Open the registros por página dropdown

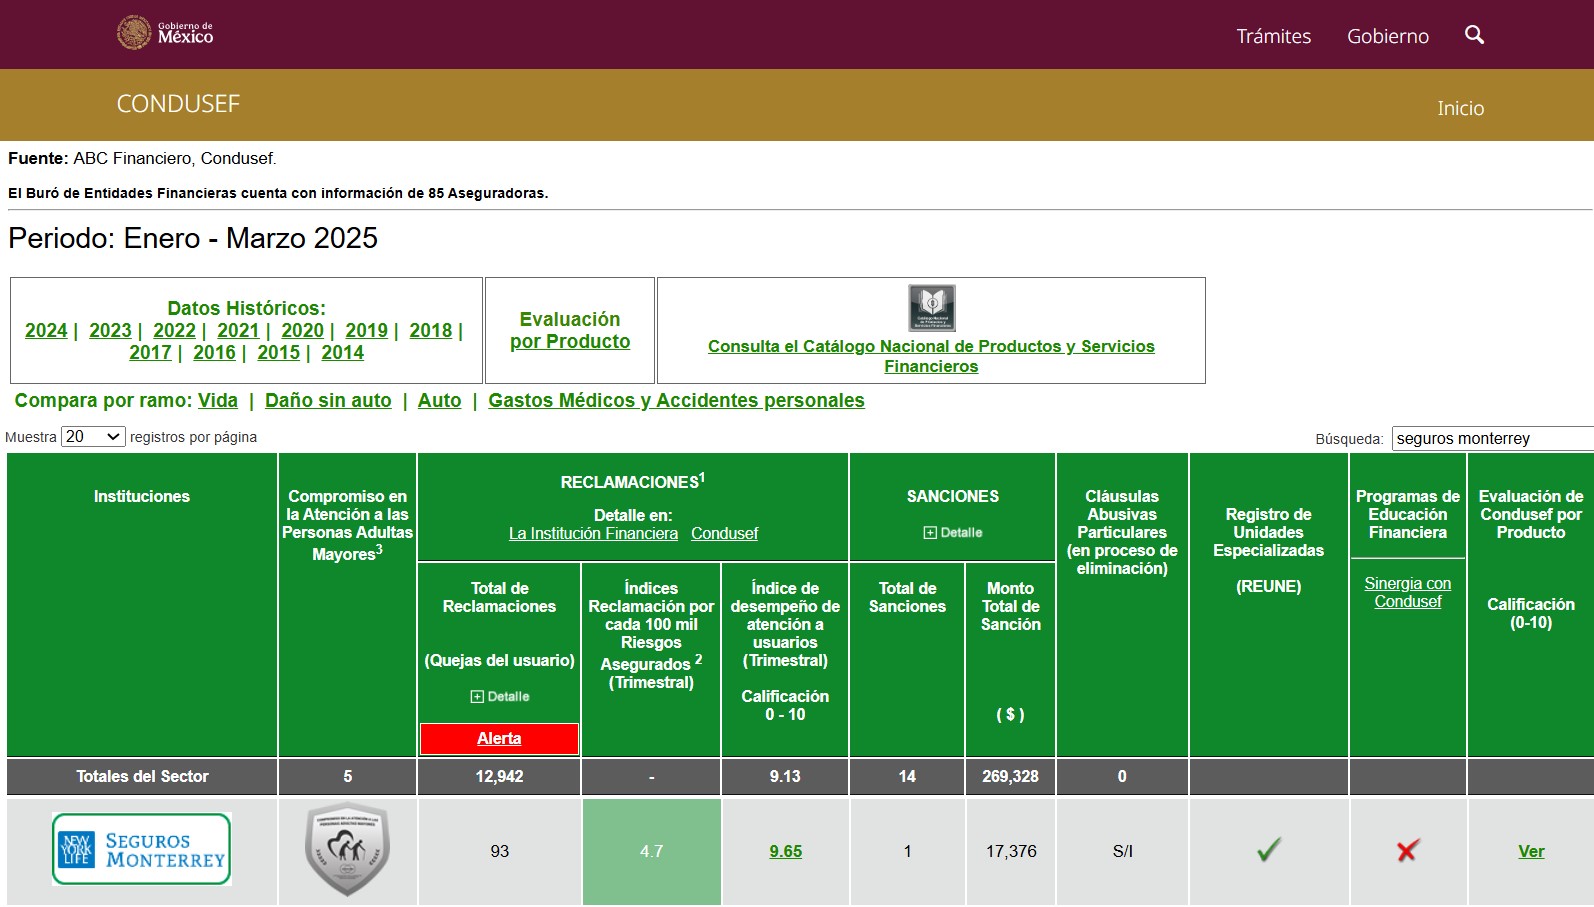coord(93,437)
